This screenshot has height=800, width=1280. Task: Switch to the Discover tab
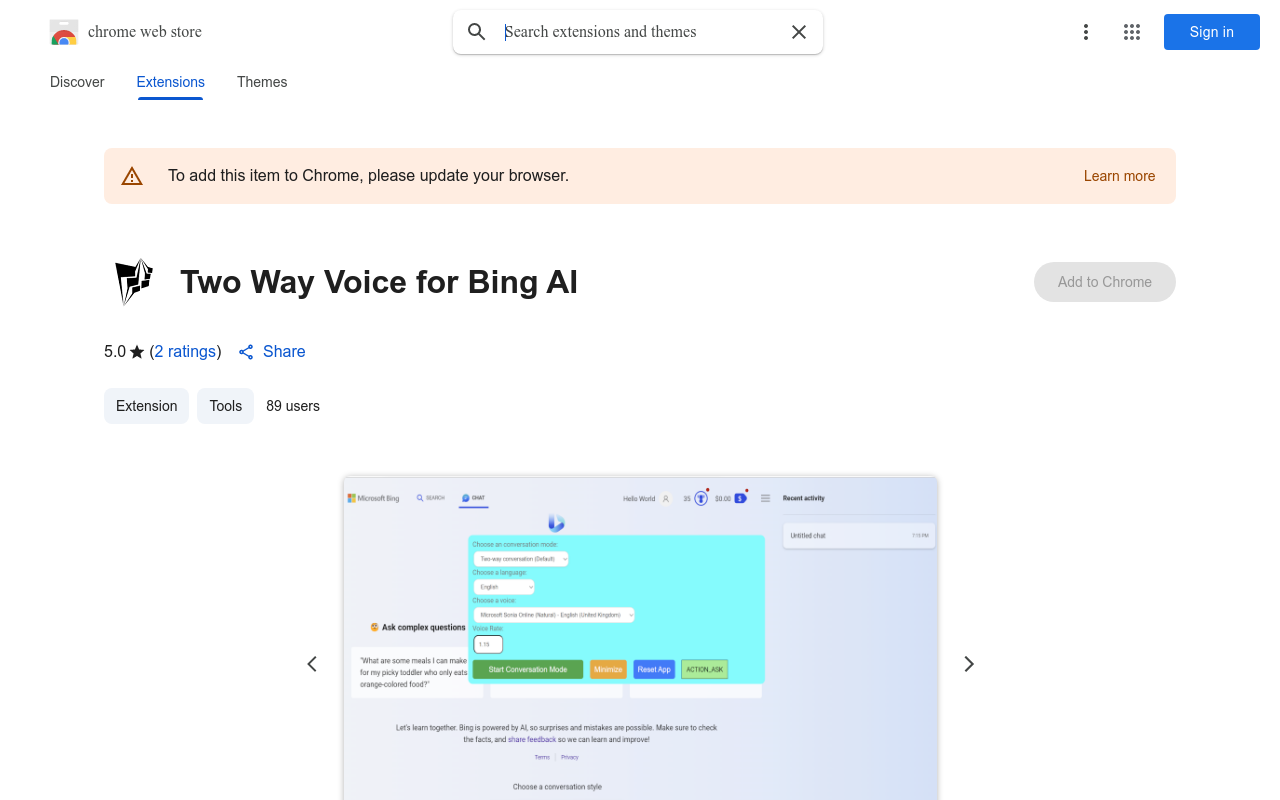point(77,82)
